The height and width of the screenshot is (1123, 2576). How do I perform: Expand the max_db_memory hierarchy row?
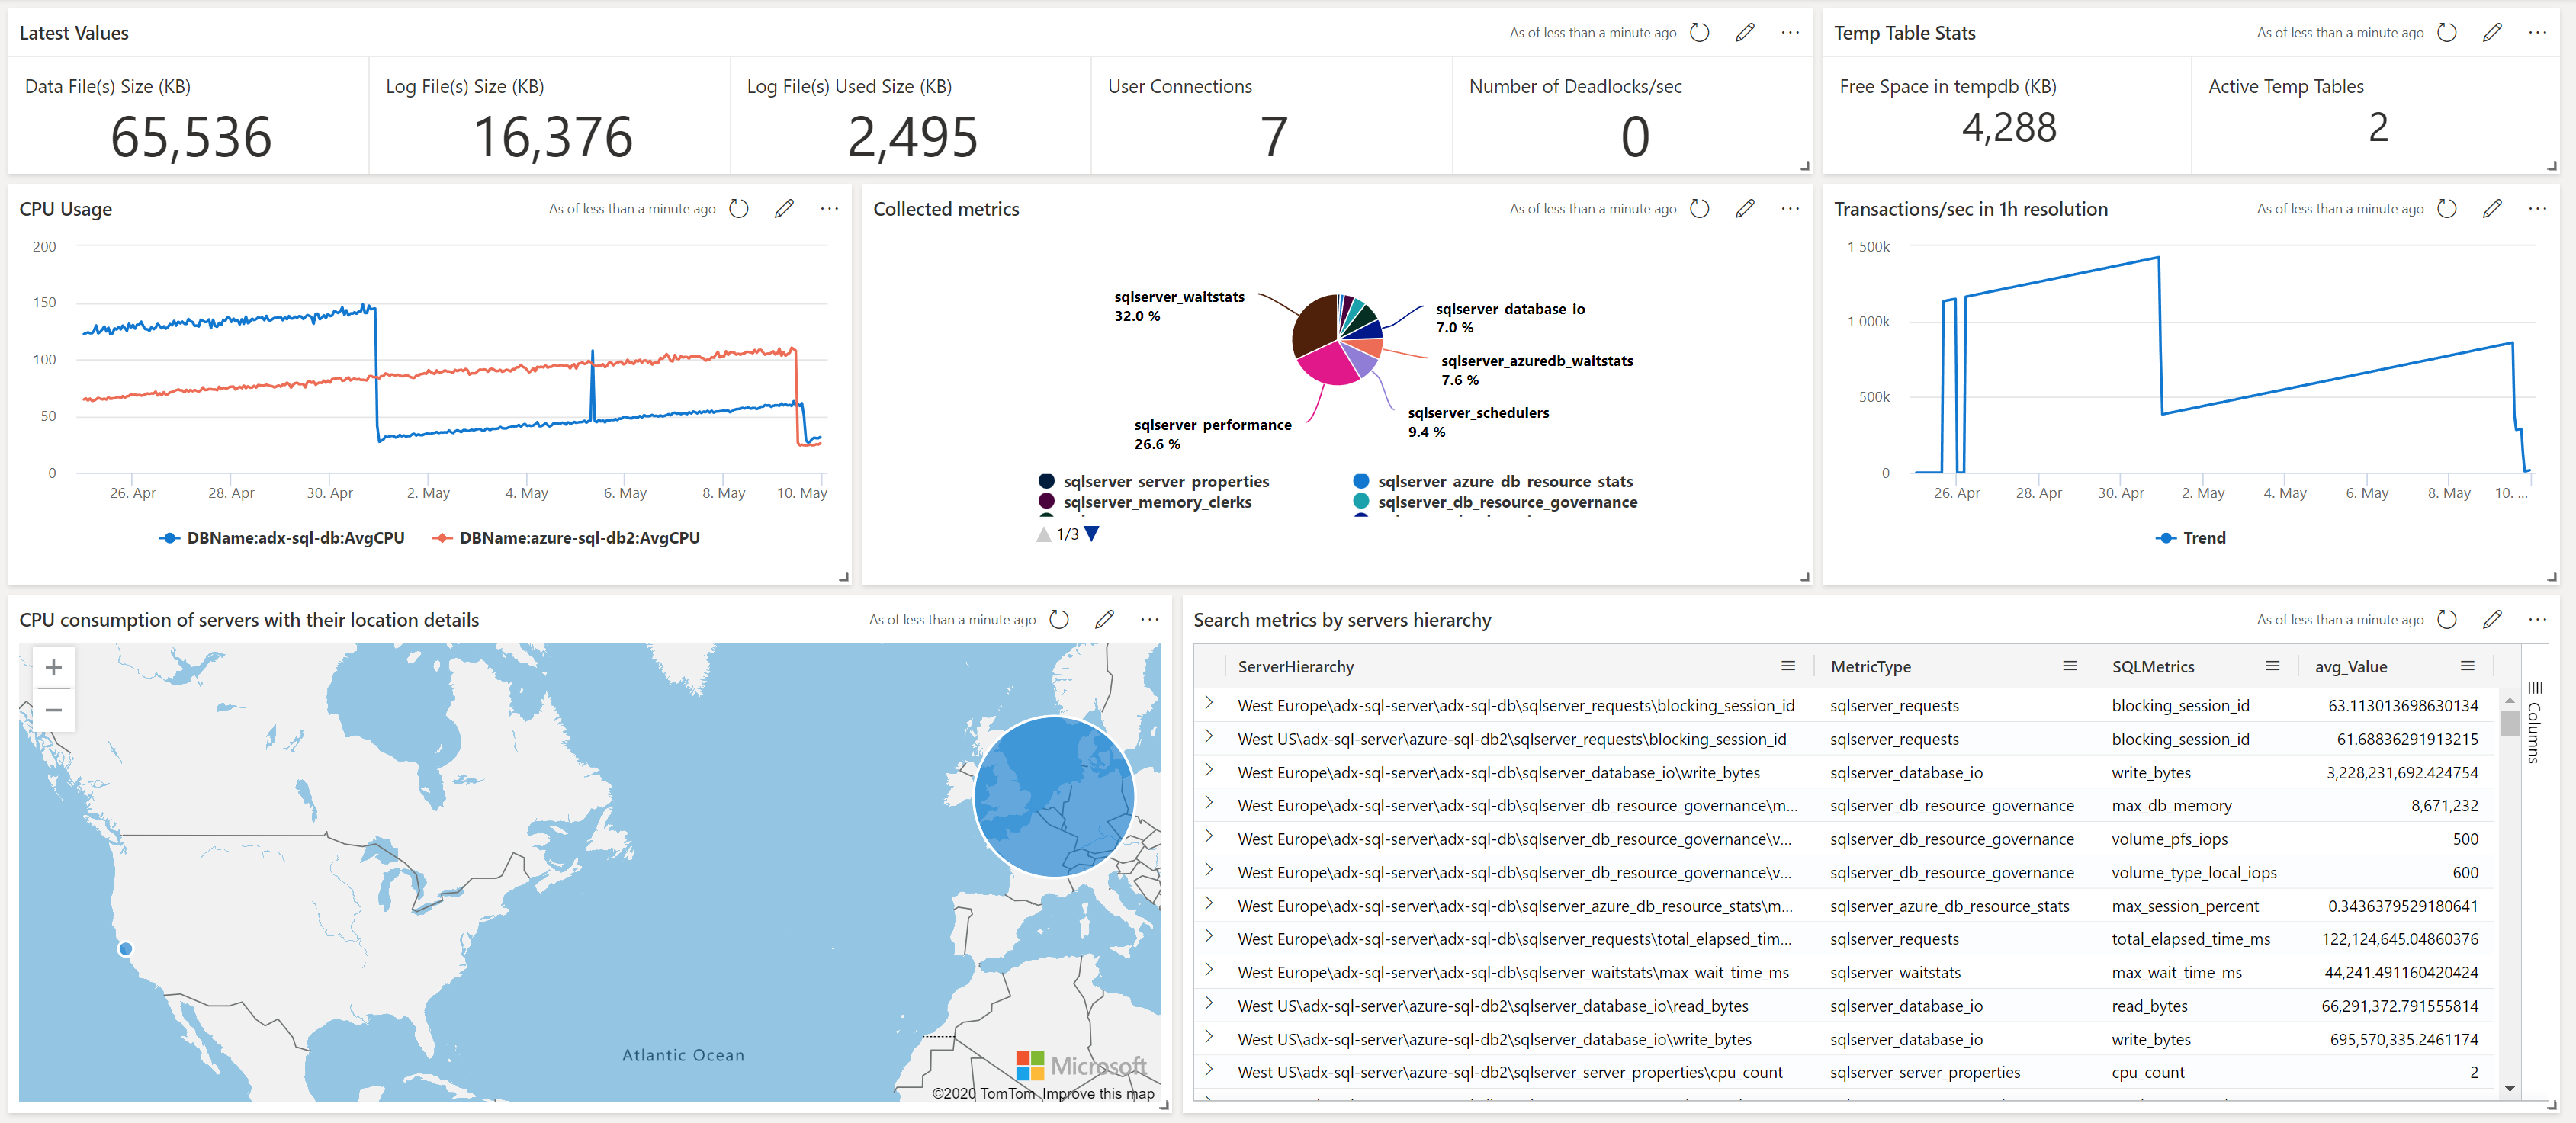pos(1209,804)
